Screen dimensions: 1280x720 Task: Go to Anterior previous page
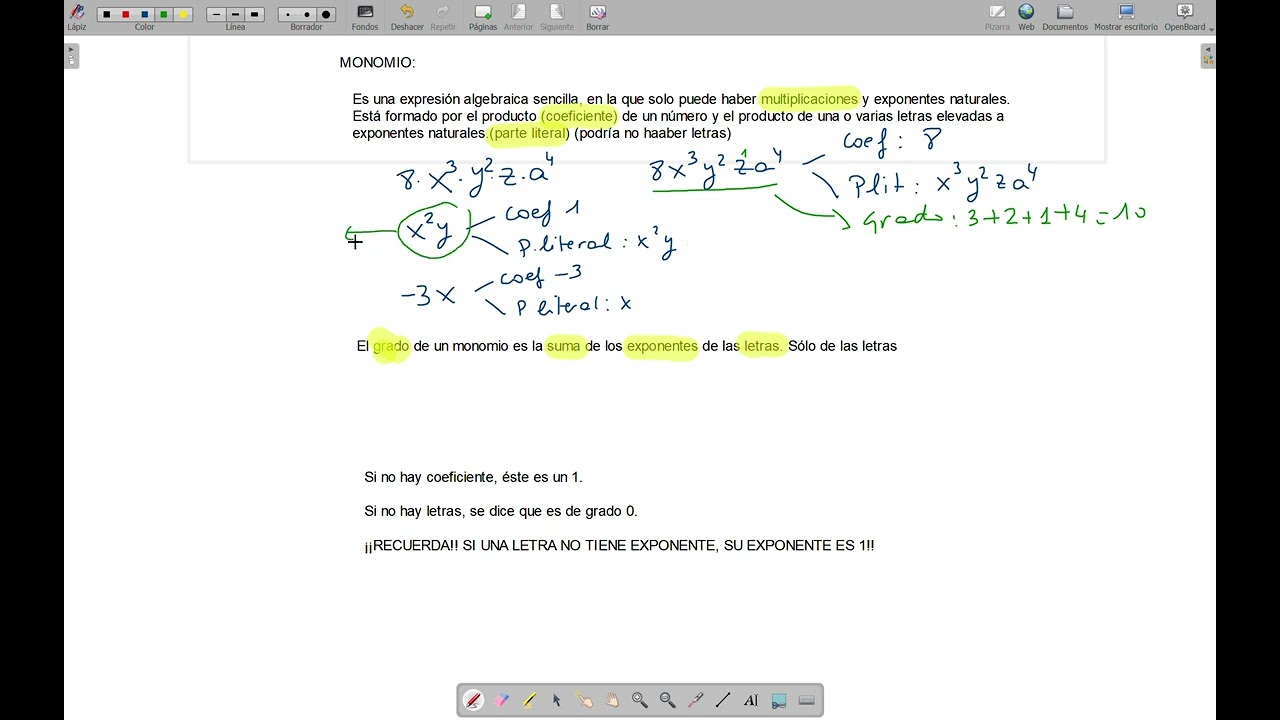(518, 16)
